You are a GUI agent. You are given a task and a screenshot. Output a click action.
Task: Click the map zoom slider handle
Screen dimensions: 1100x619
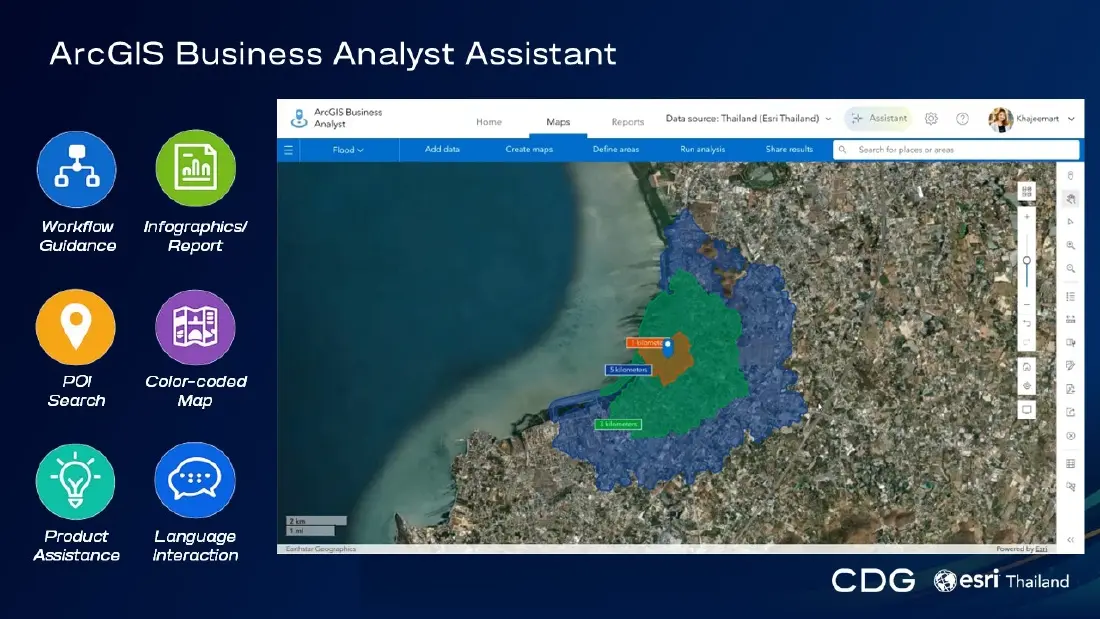1026,260
